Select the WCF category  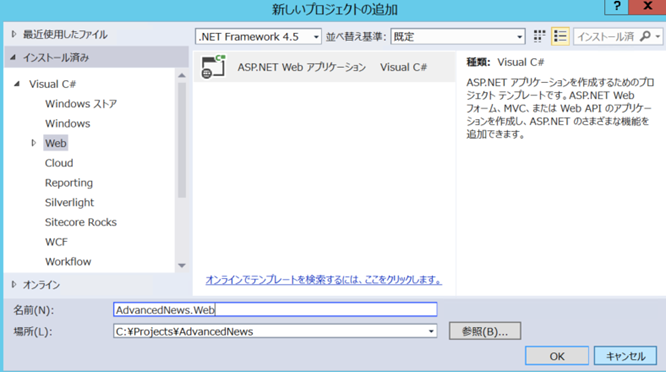[x=56, y=242]
